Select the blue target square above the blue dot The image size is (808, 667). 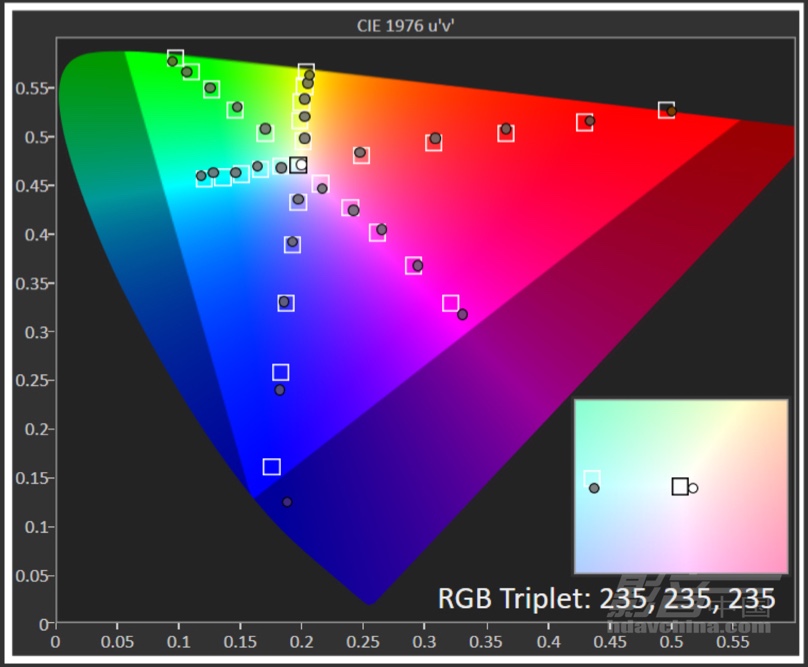point(271,467)
